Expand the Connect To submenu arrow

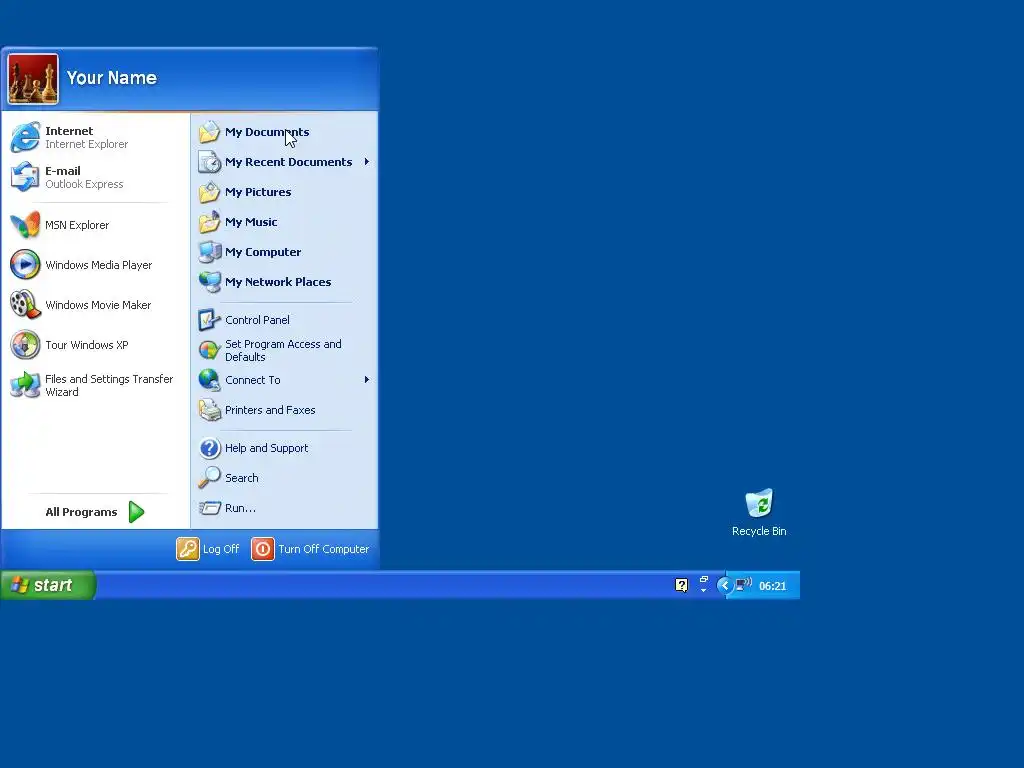366,380
